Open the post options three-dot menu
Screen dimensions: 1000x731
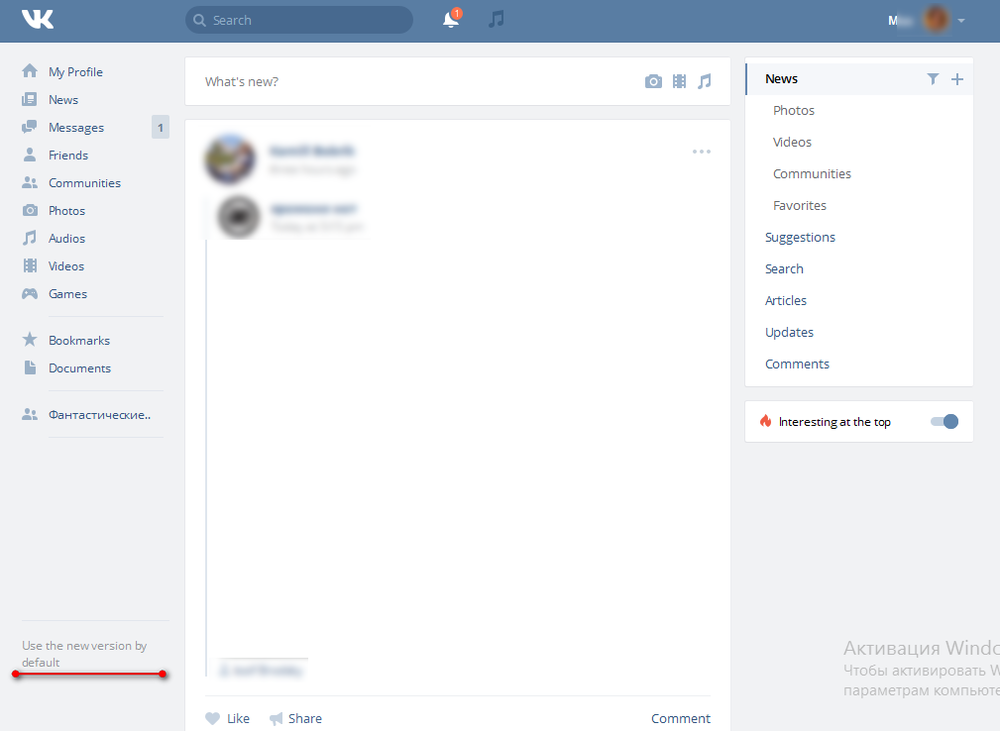click(x=701, y=151)
